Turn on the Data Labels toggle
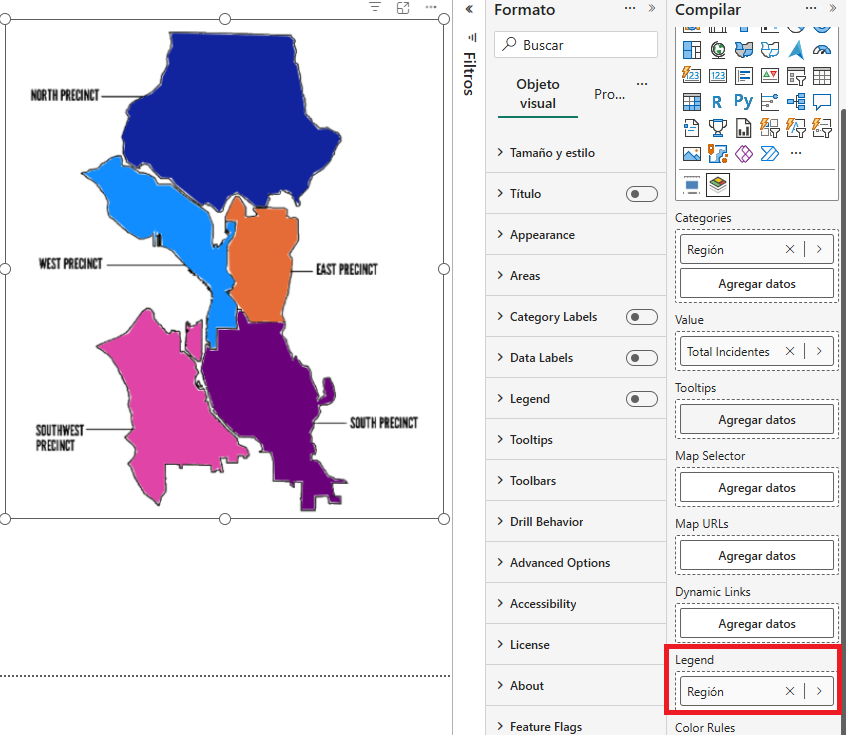 click(x=641, y=358)
